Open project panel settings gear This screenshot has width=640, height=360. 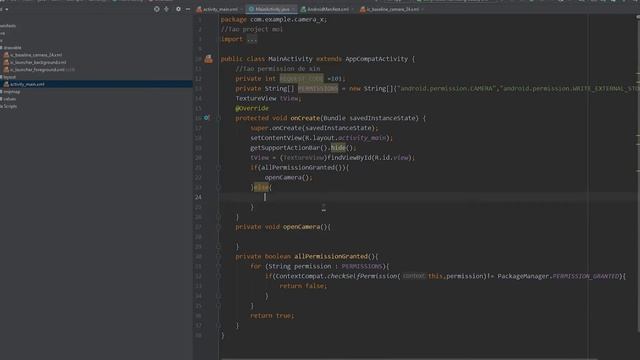[x=178, y=9]
